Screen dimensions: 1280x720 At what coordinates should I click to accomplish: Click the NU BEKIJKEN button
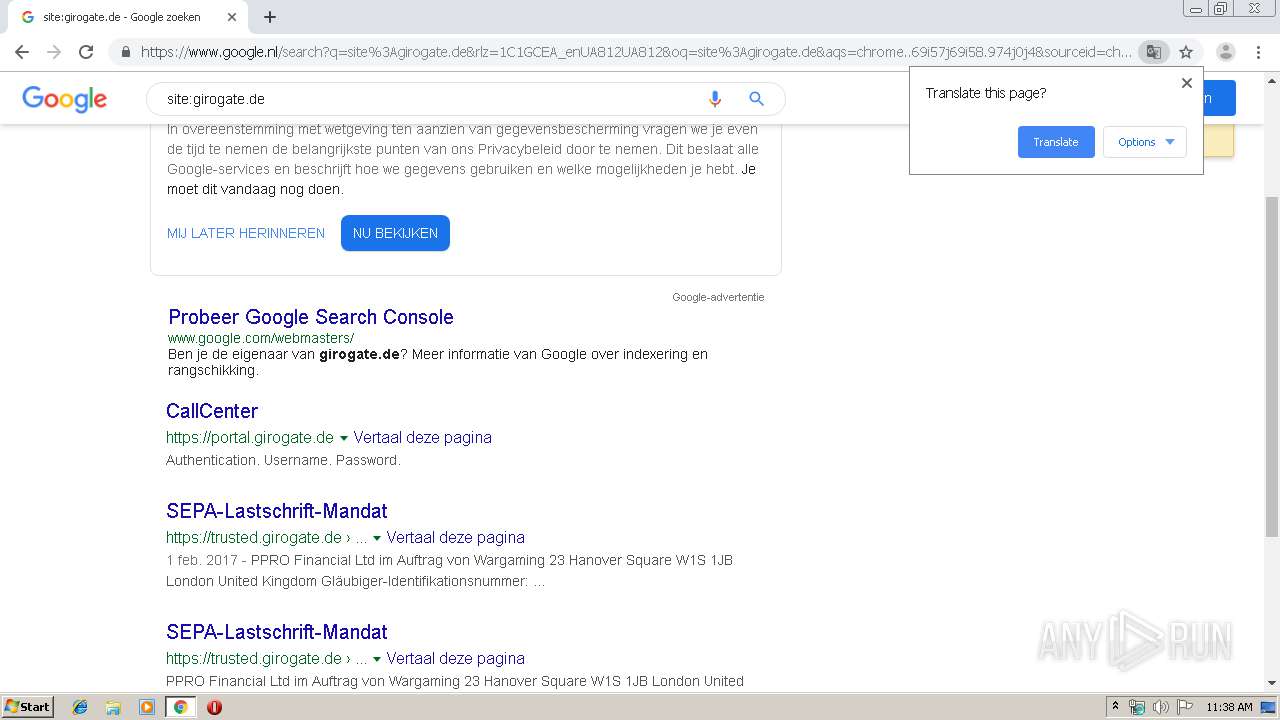coord(395,233)
